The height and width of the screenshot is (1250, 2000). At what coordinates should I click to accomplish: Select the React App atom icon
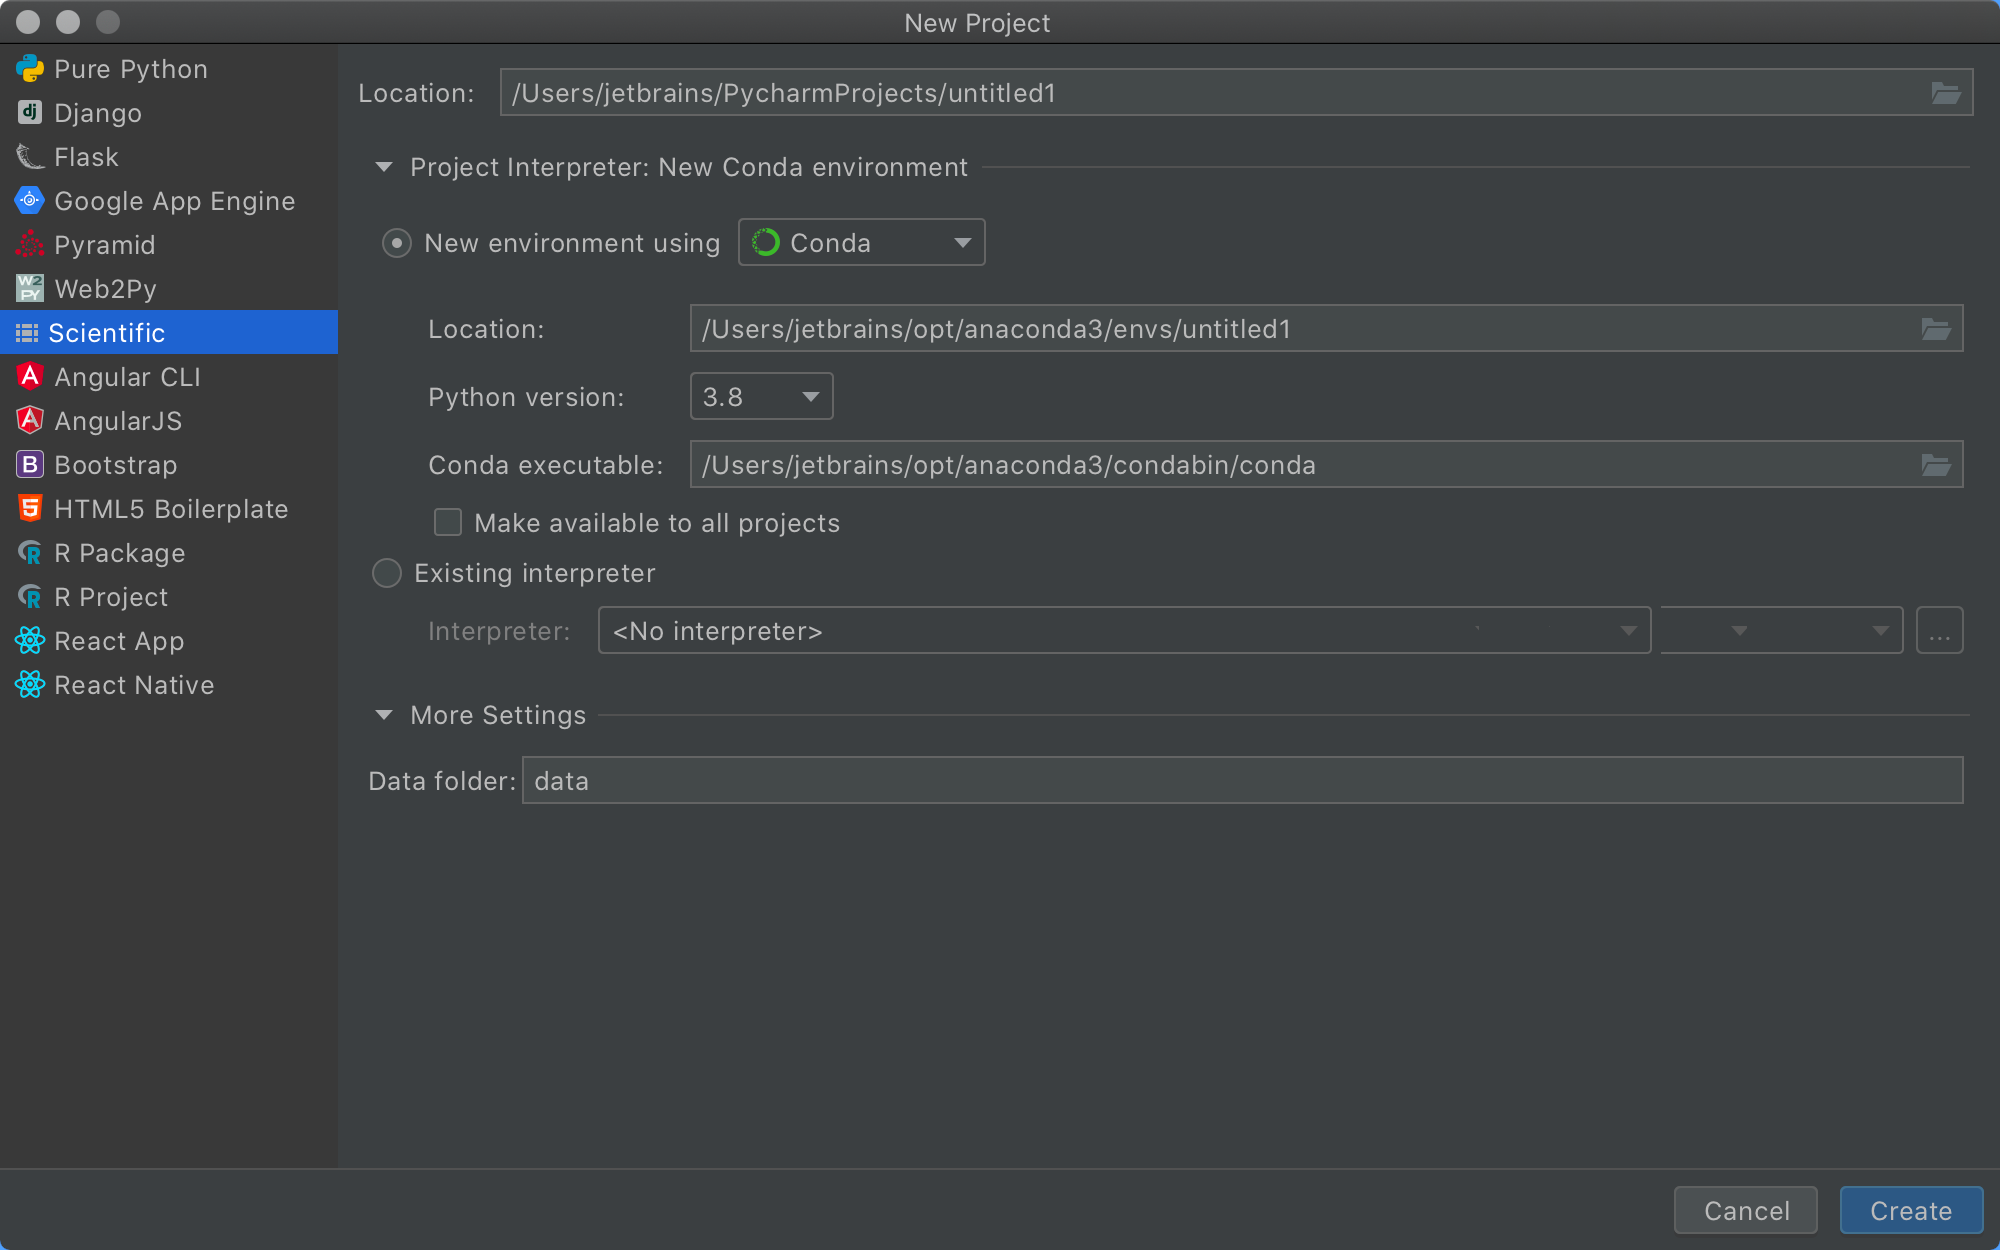(x=30, y=640)
